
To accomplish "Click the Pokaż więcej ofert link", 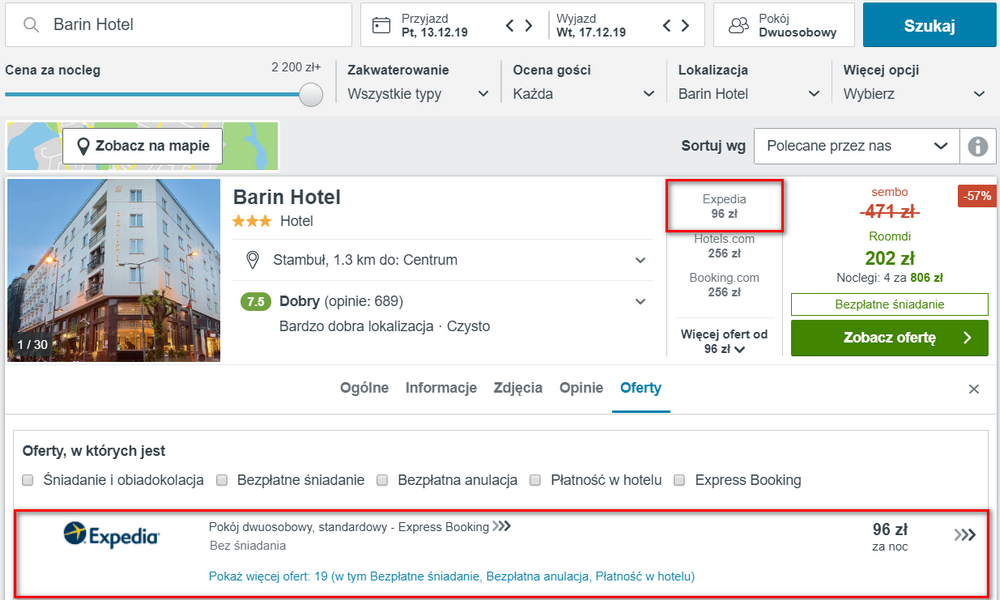I will [x=451, y=576].
